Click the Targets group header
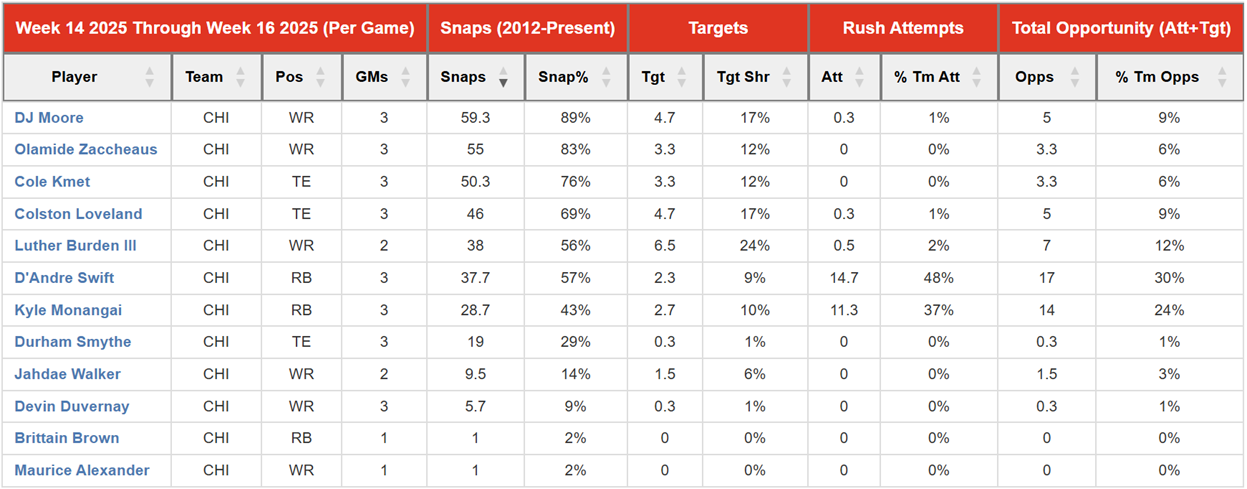1247x489 pixels. tap(718, 28)
